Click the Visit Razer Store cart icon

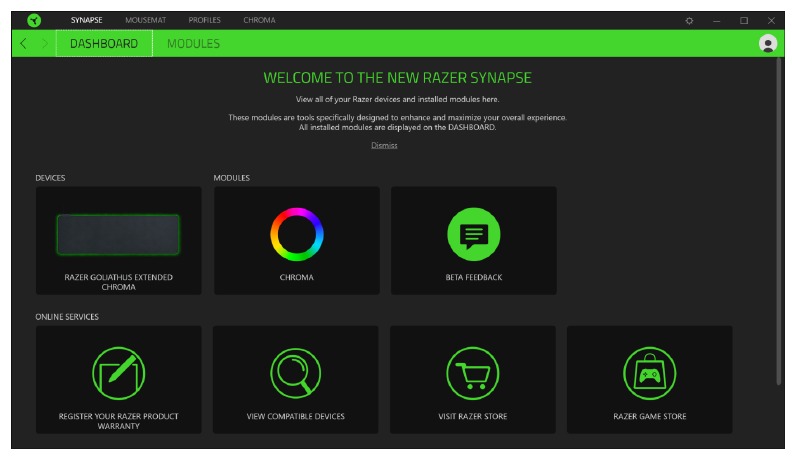point(473,373)
